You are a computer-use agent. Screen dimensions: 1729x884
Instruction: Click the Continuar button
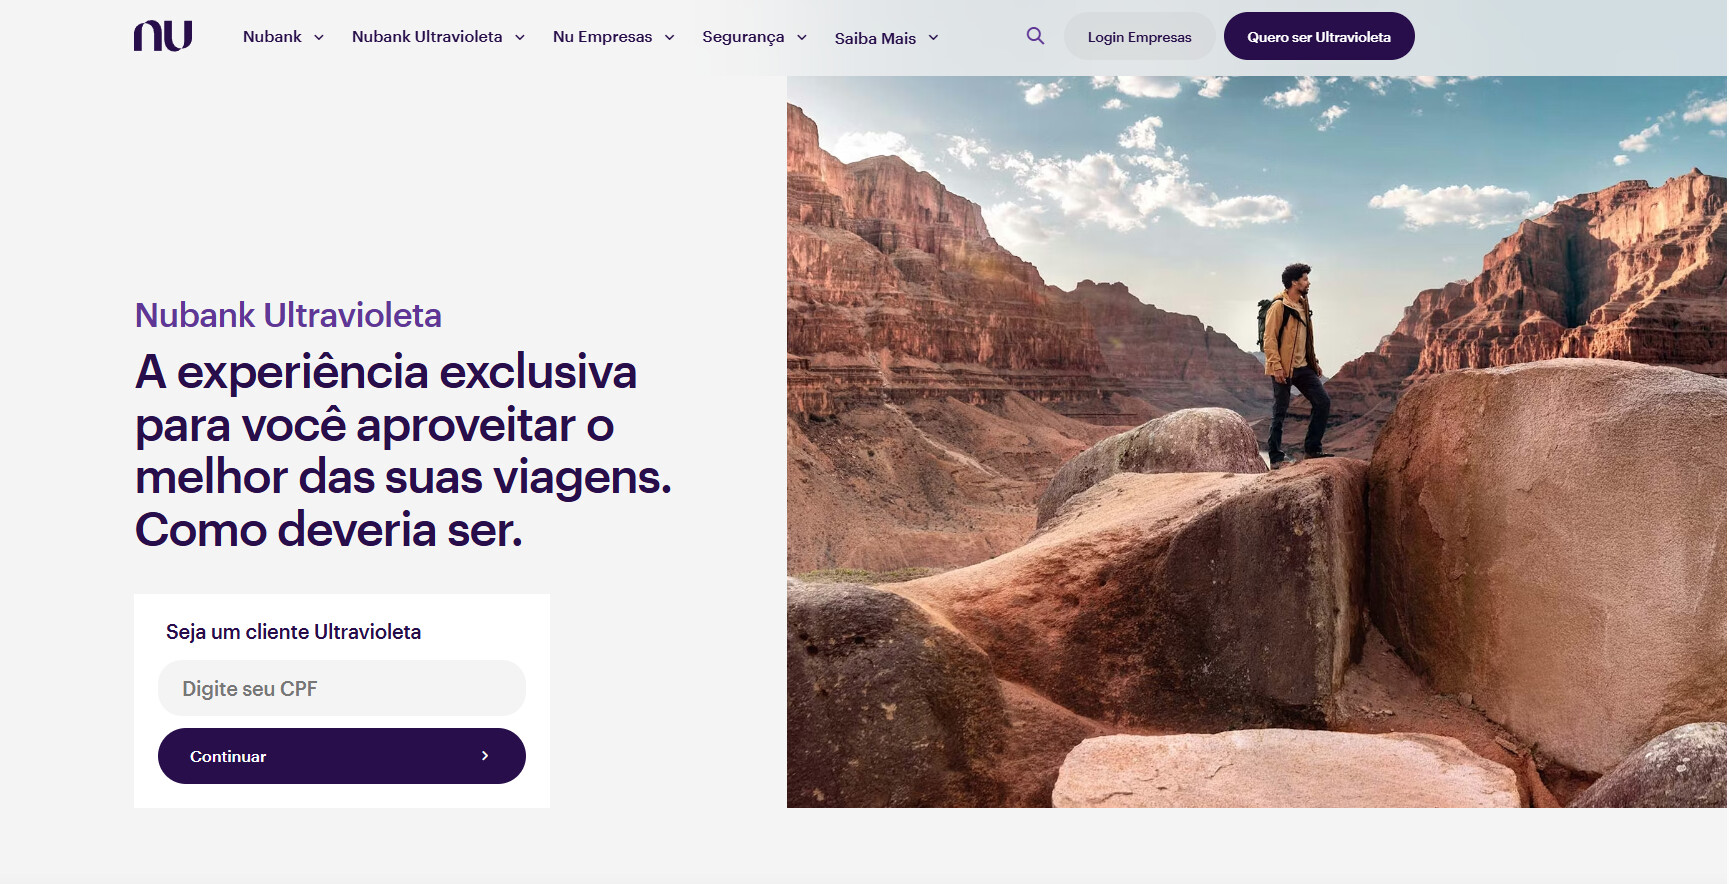[342, 756]
